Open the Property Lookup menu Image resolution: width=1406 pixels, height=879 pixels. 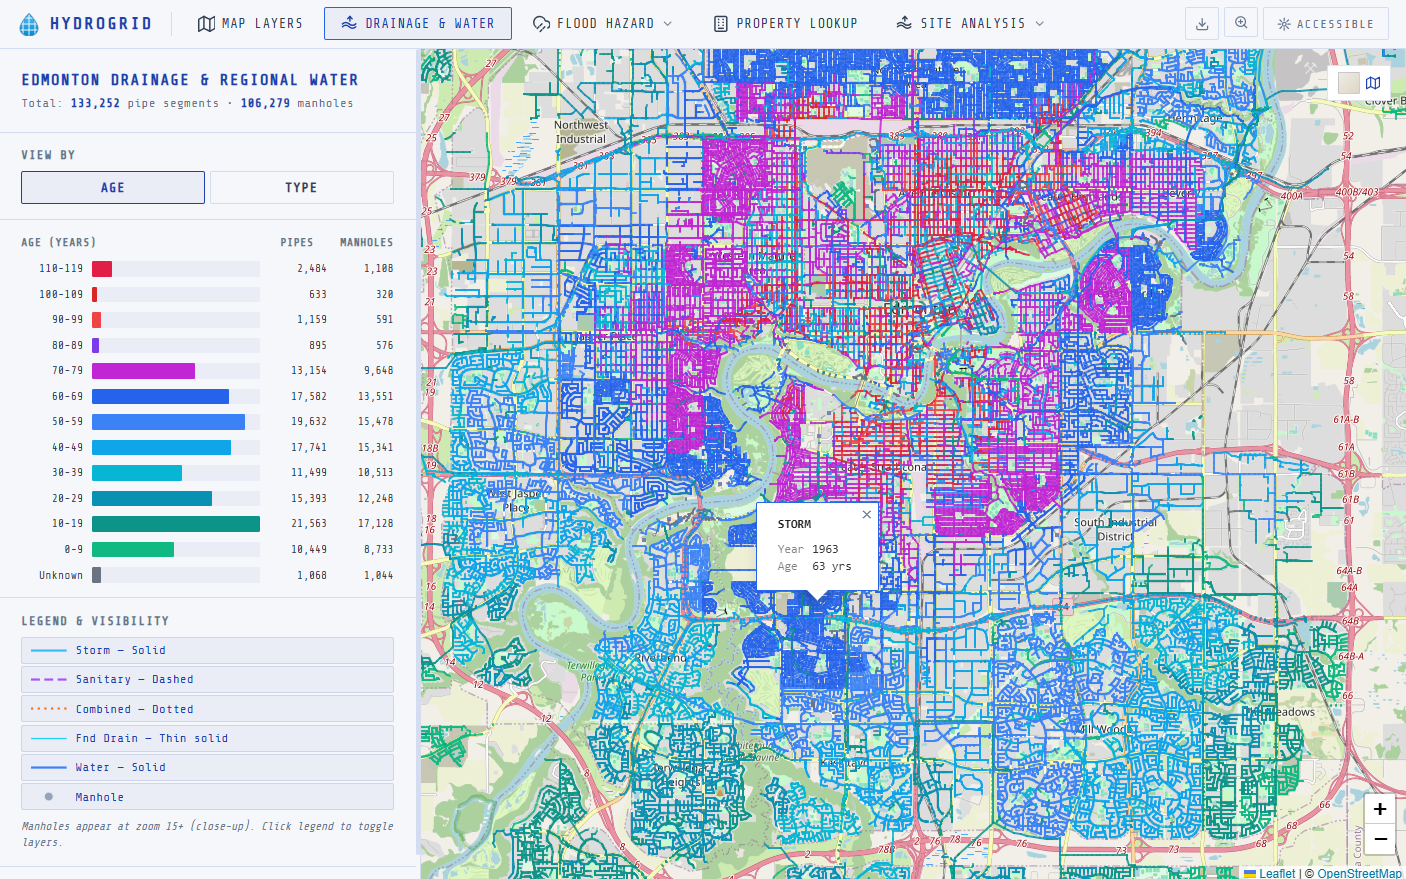coord(785,23)
